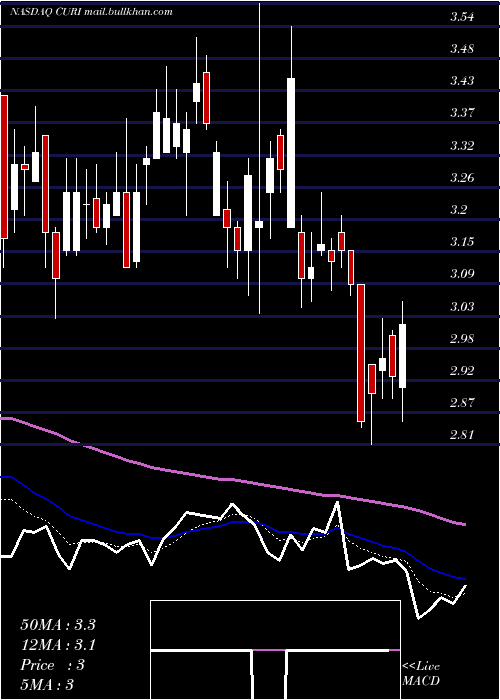Click the 3.15 price axis label
This screenshot has width=500, height=700.
(462, 242)
